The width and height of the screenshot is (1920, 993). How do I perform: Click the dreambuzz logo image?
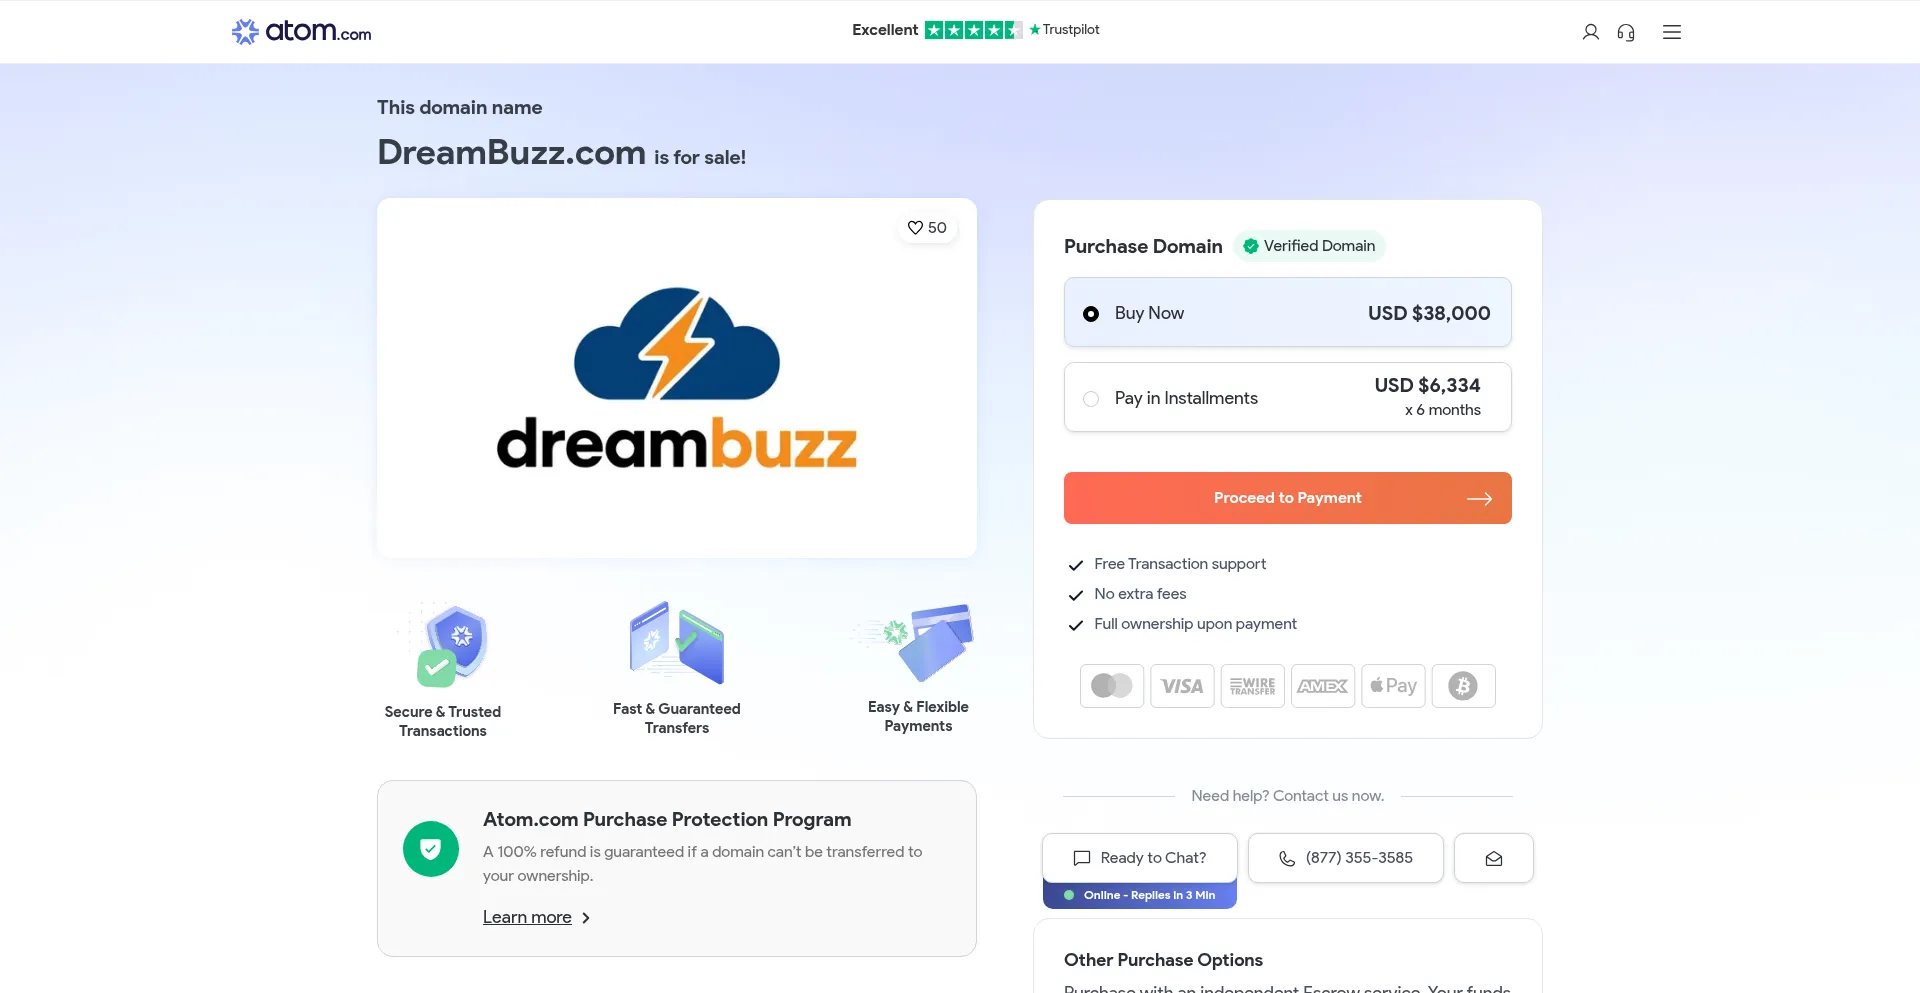(677, 378)
